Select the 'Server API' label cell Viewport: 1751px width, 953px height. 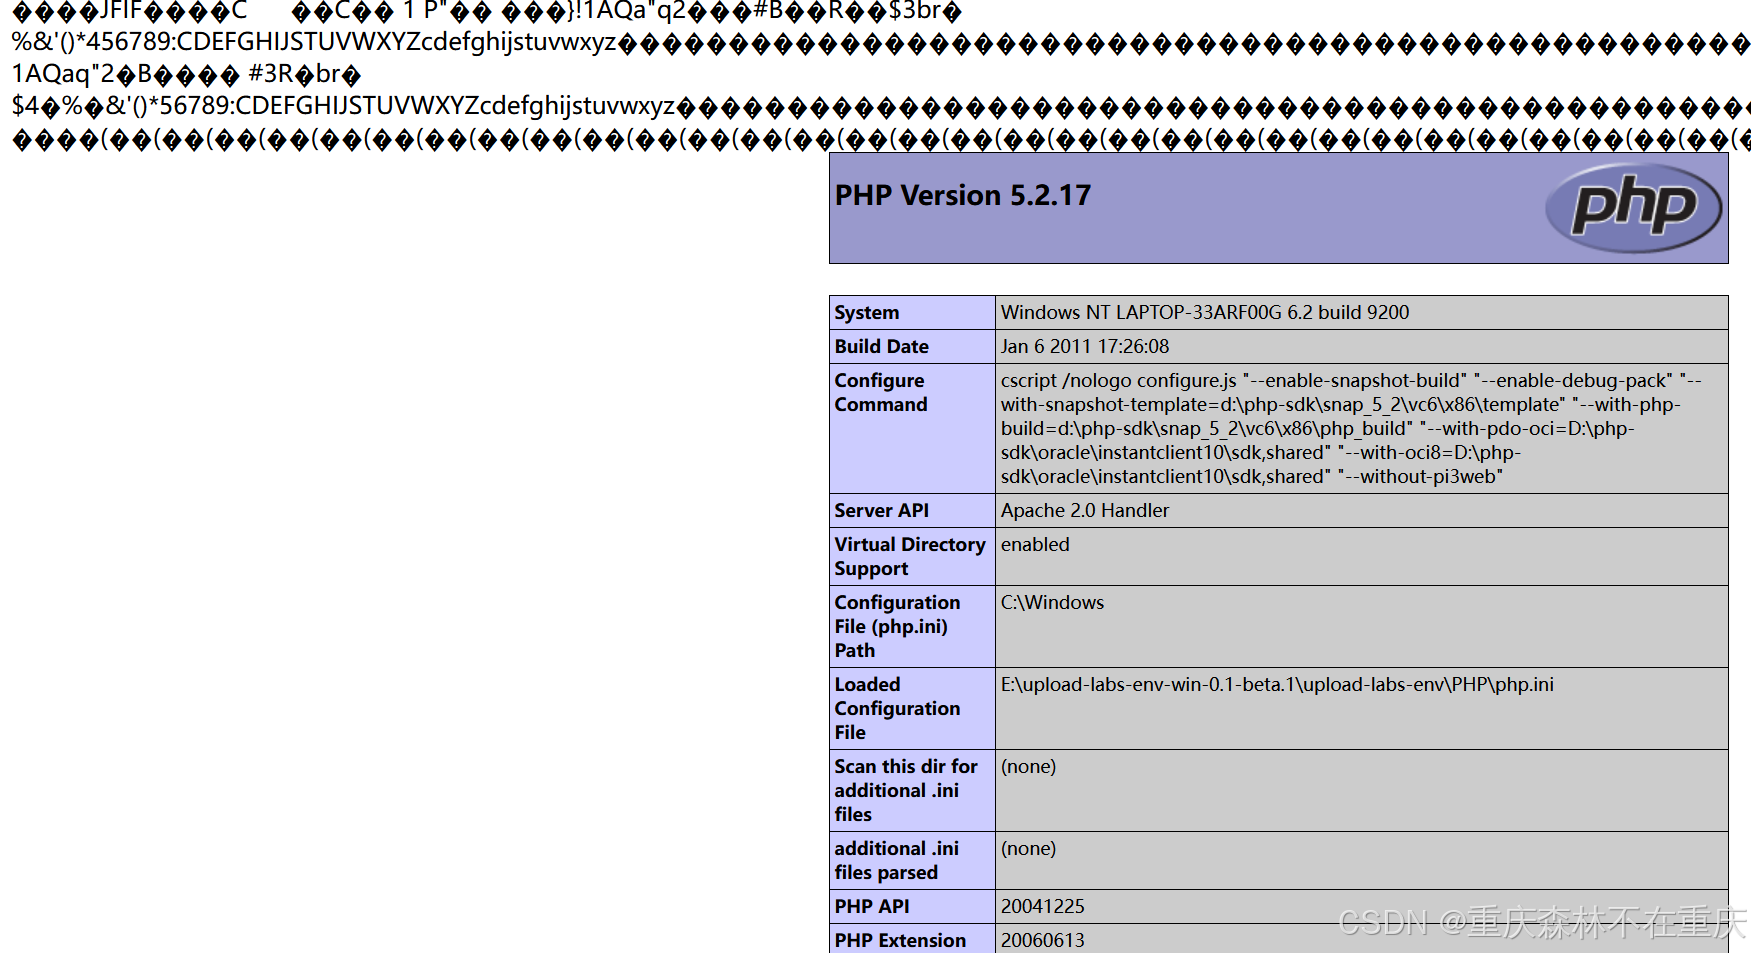pyautogui.click(x=912, y=510)
